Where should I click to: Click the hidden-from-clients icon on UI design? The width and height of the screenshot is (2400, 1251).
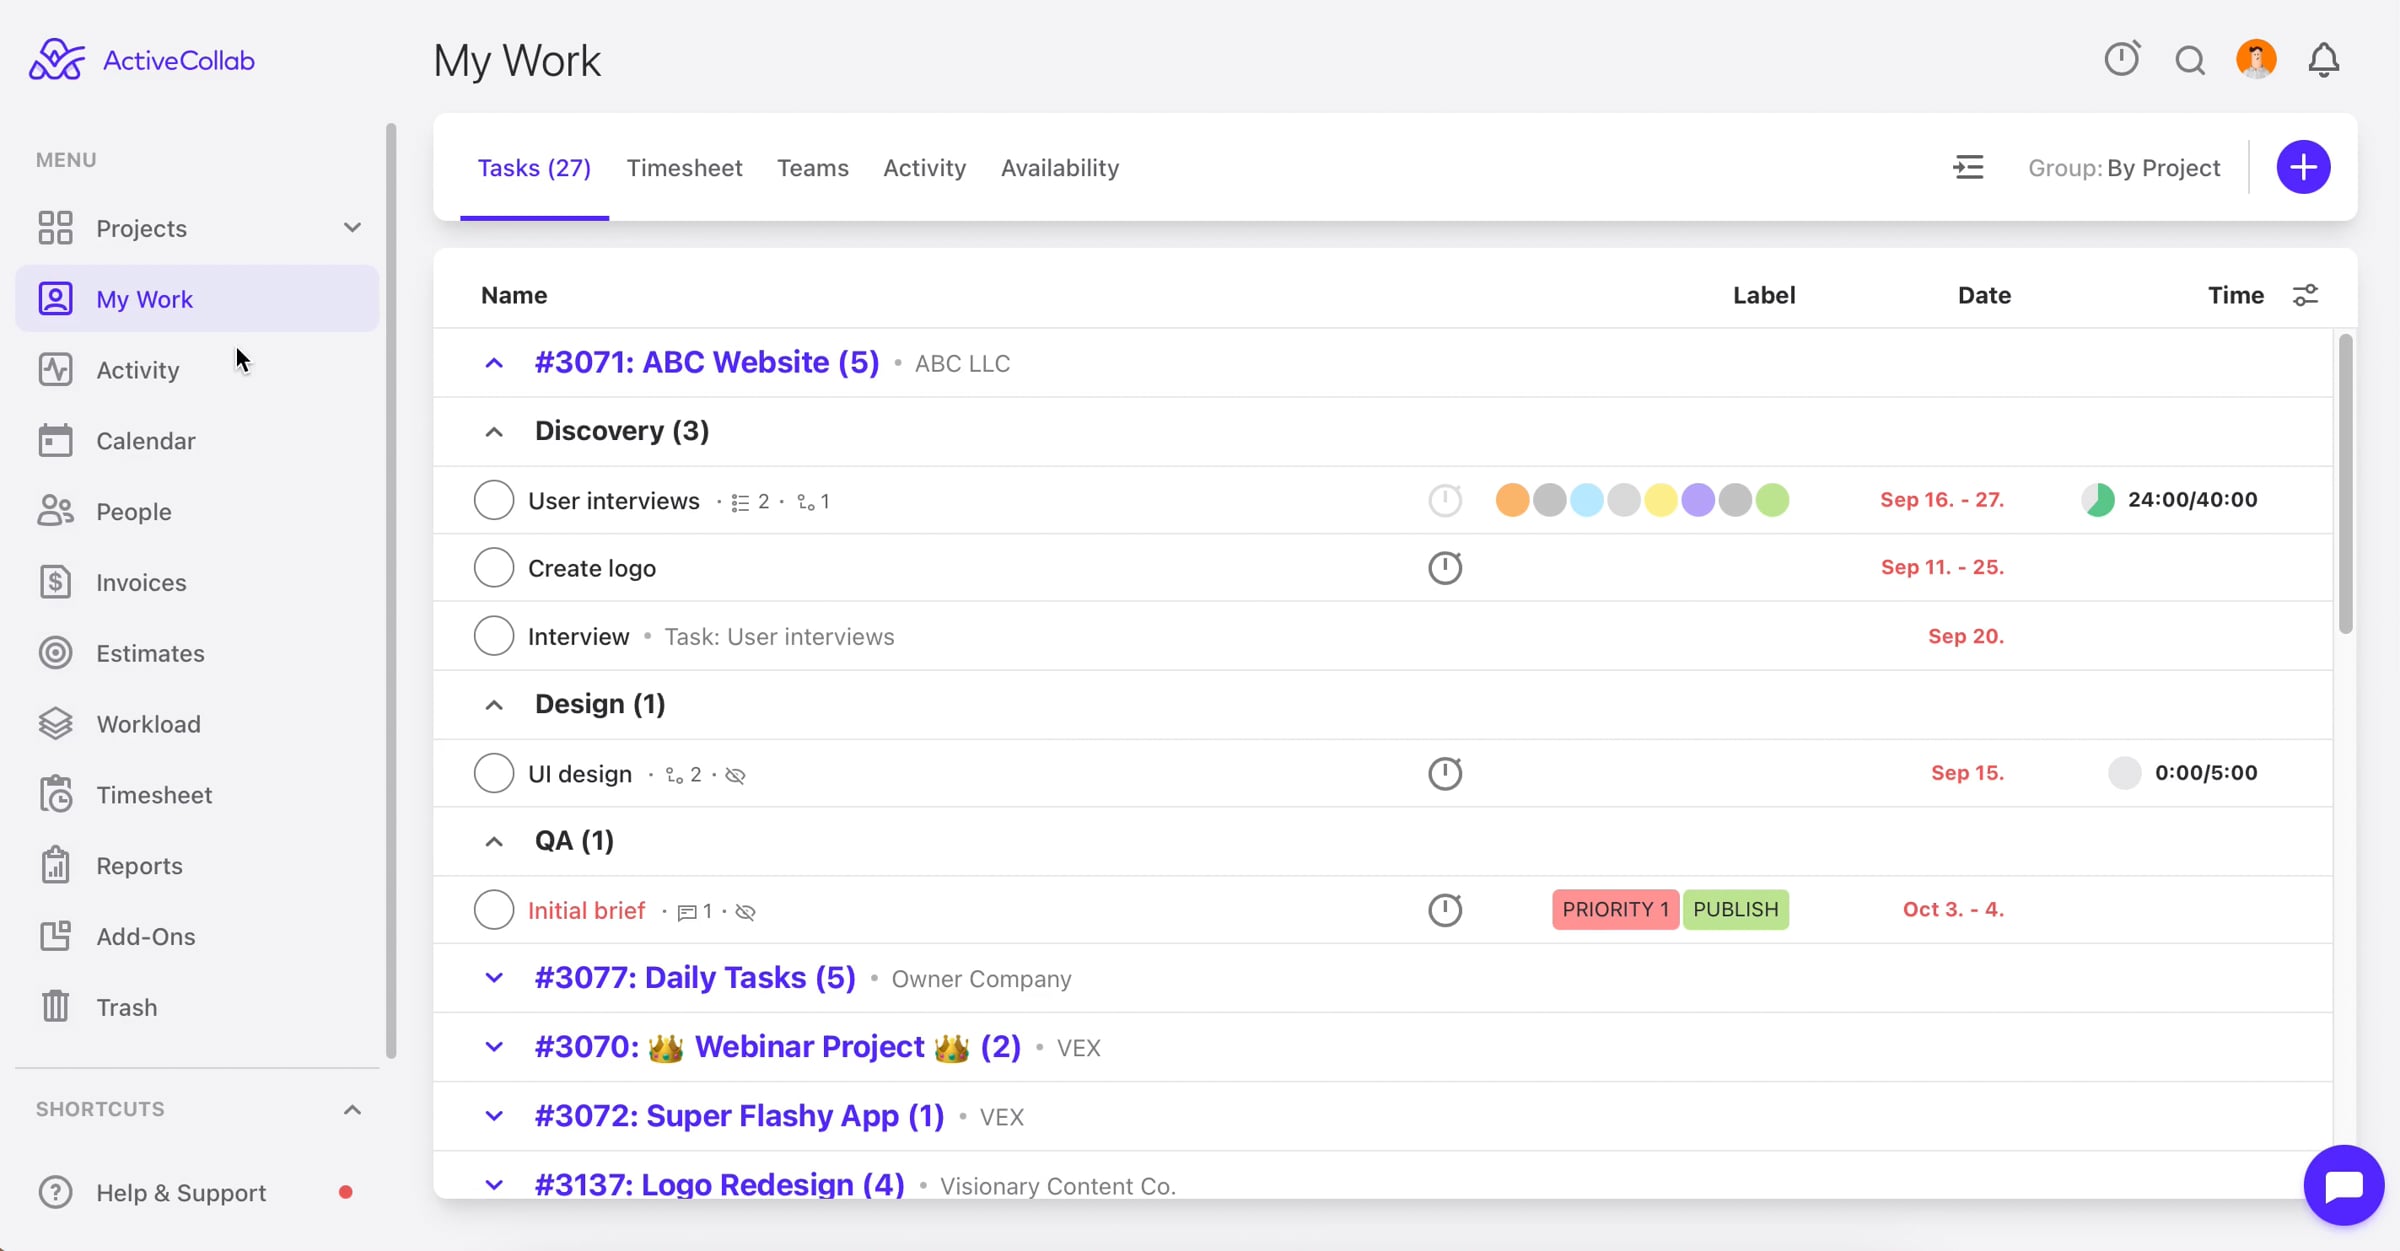[x=735, y=775]
